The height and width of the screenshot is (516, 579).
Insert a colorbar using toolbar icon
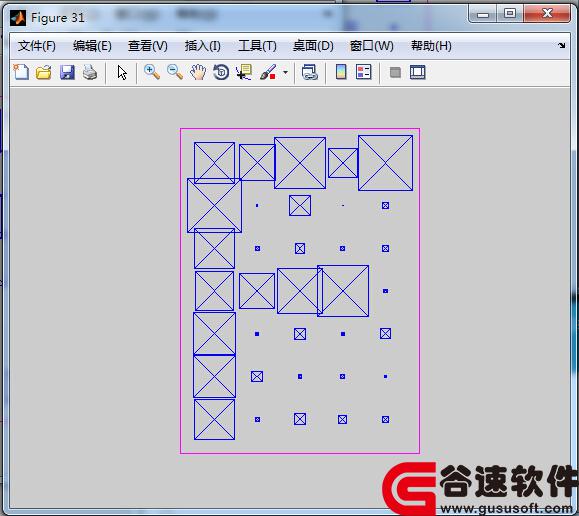pos(341,72)
